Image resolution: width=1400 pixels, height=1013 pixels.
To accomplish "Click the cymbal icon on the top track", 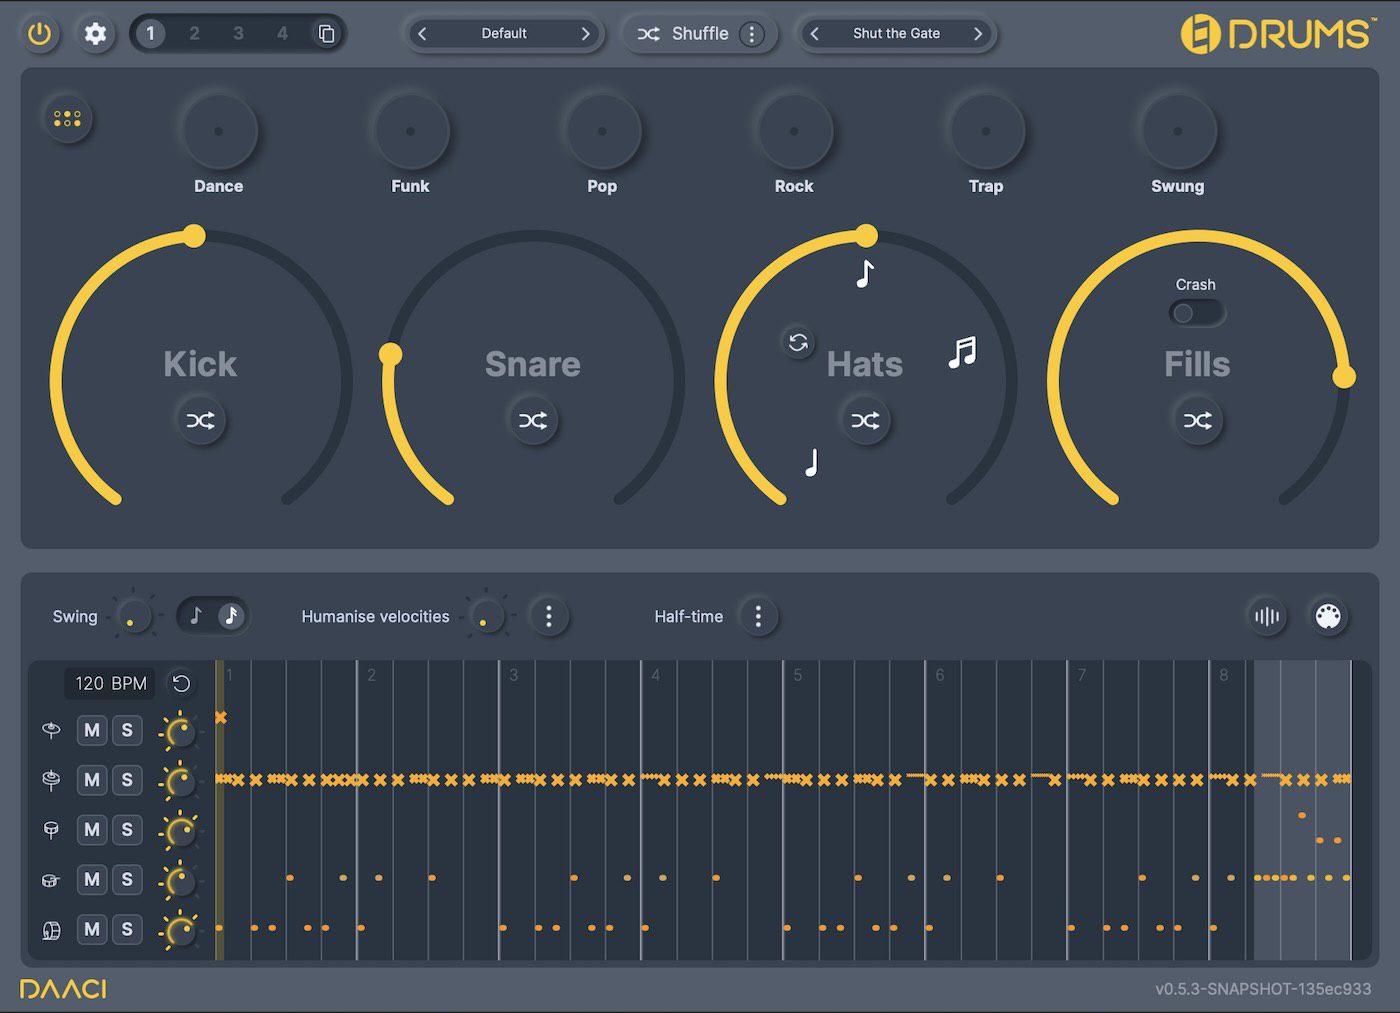I will click(50, 730).
